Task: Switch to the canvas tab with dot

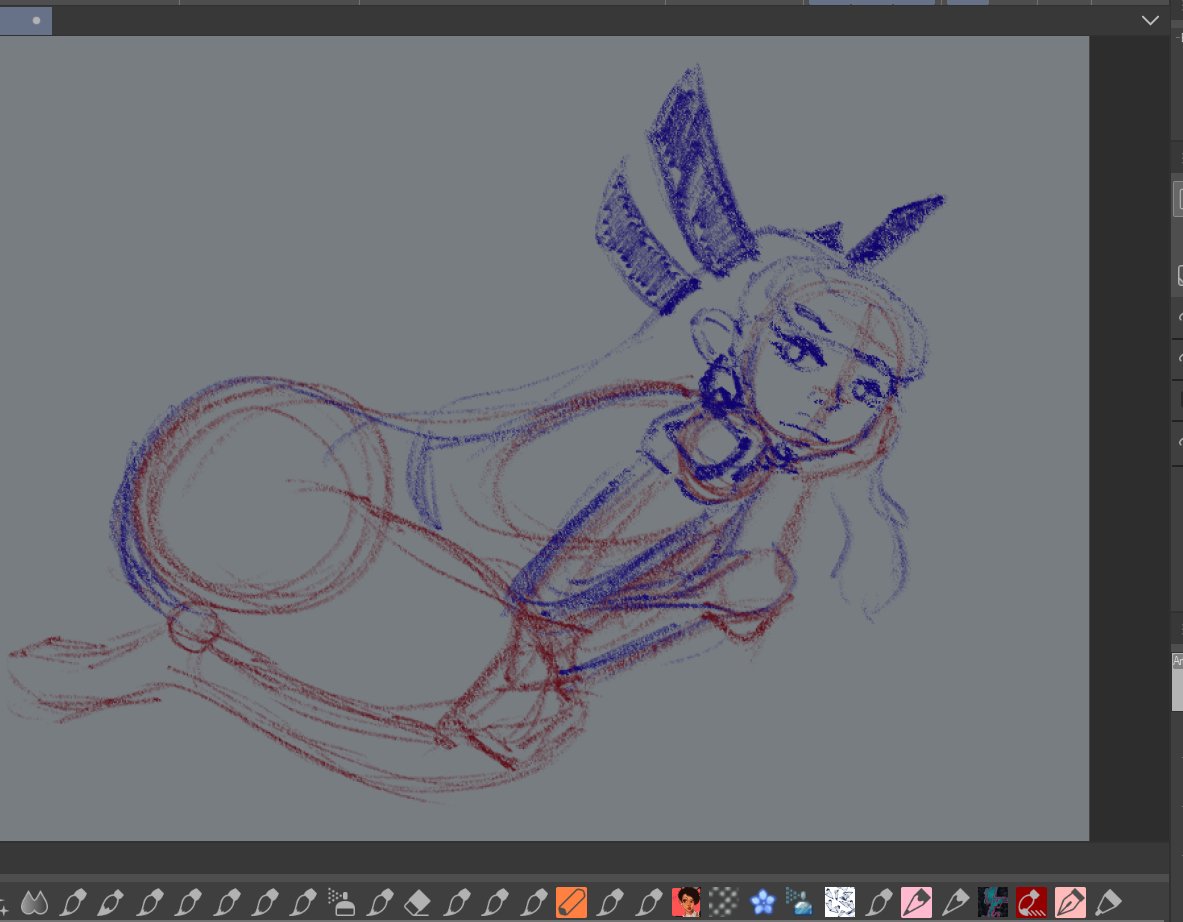Action: pos(26,20)
